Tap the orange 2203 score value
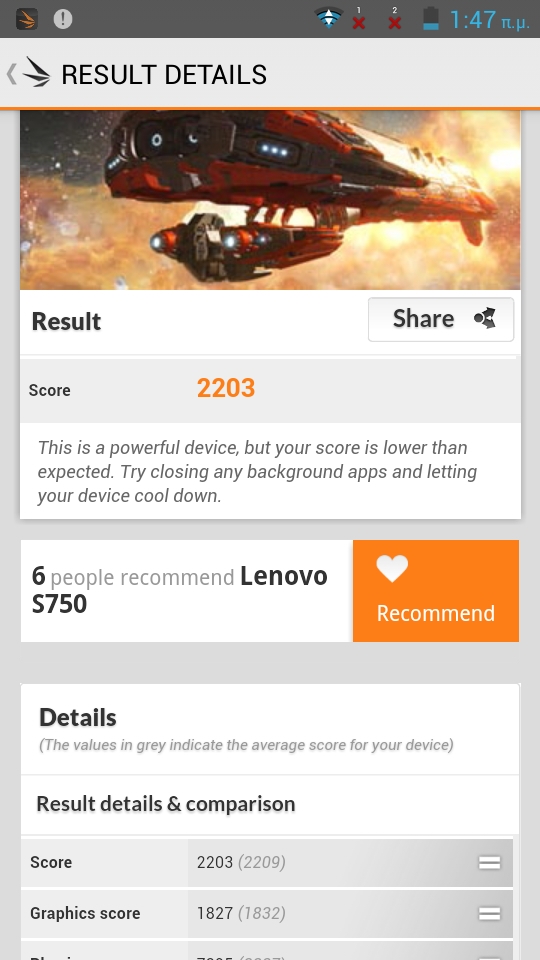 click(226, 388)
